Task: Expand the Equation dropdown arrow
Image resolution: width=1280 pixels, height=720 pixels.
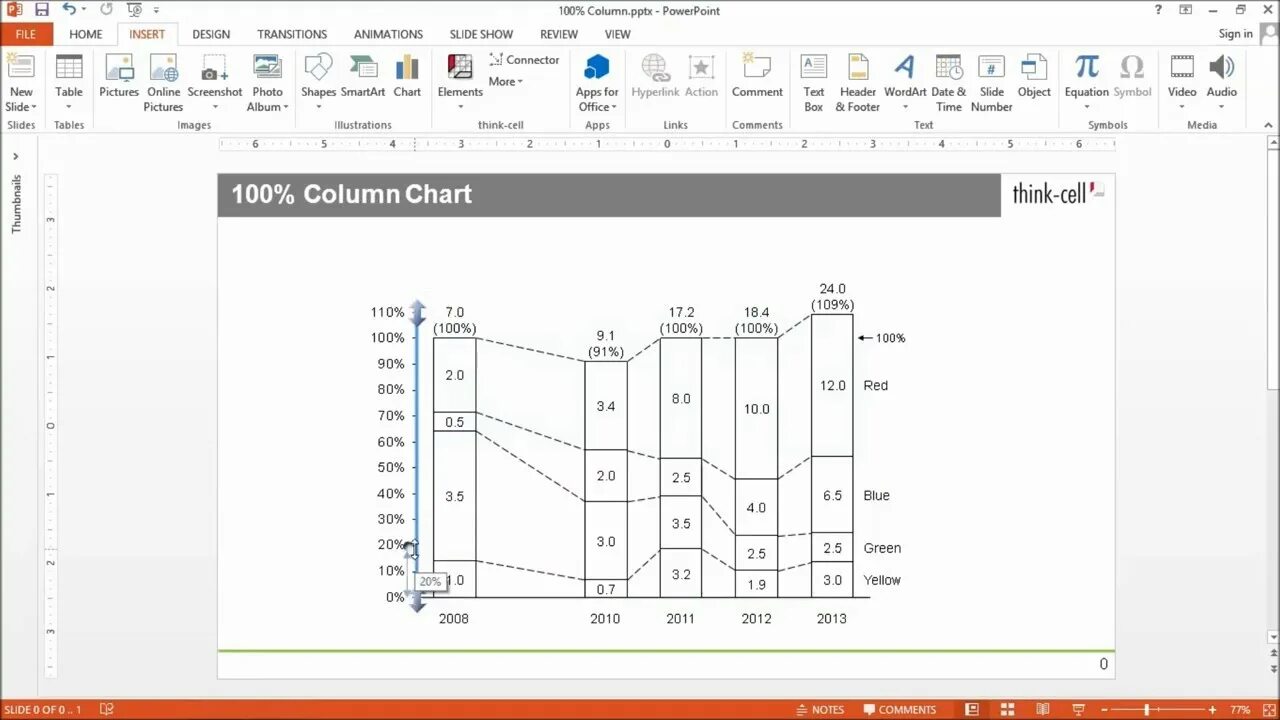Action: pyautogui.click(x=1087, y=108)
